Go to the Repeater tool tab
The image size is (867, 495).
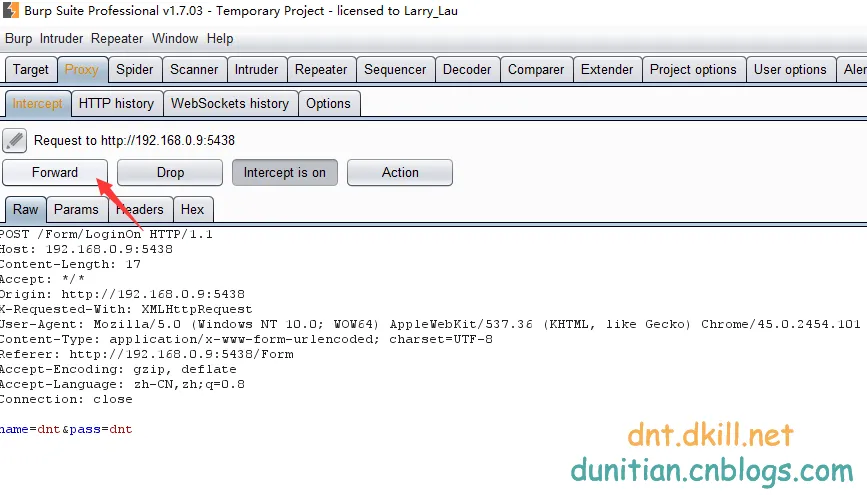pyautogui.click(x=321, y=70)
